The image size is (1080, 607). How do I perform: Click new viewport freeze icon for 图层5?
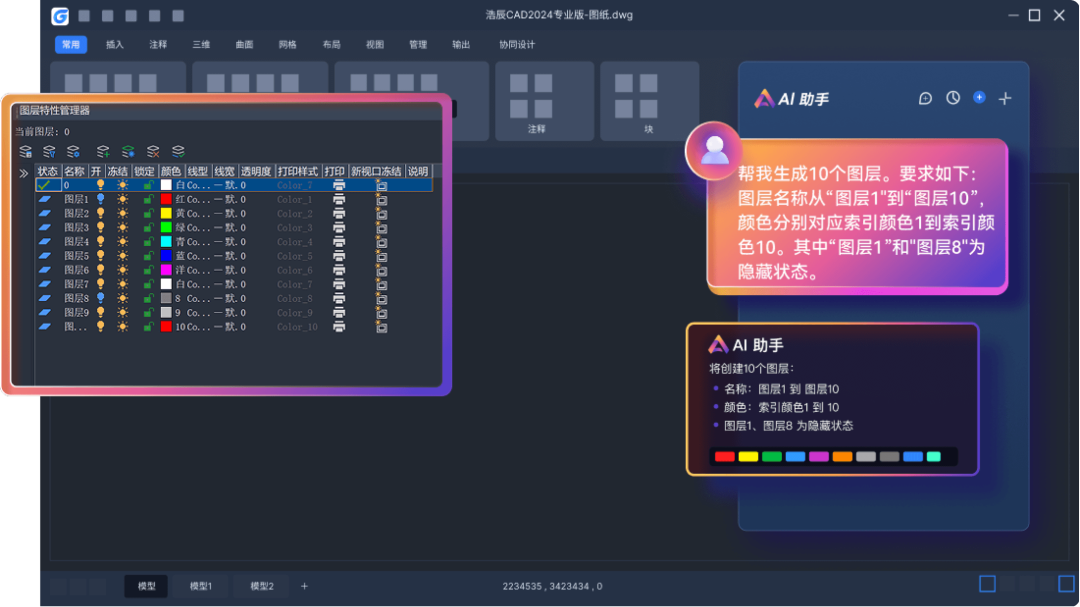click(381, 256)
